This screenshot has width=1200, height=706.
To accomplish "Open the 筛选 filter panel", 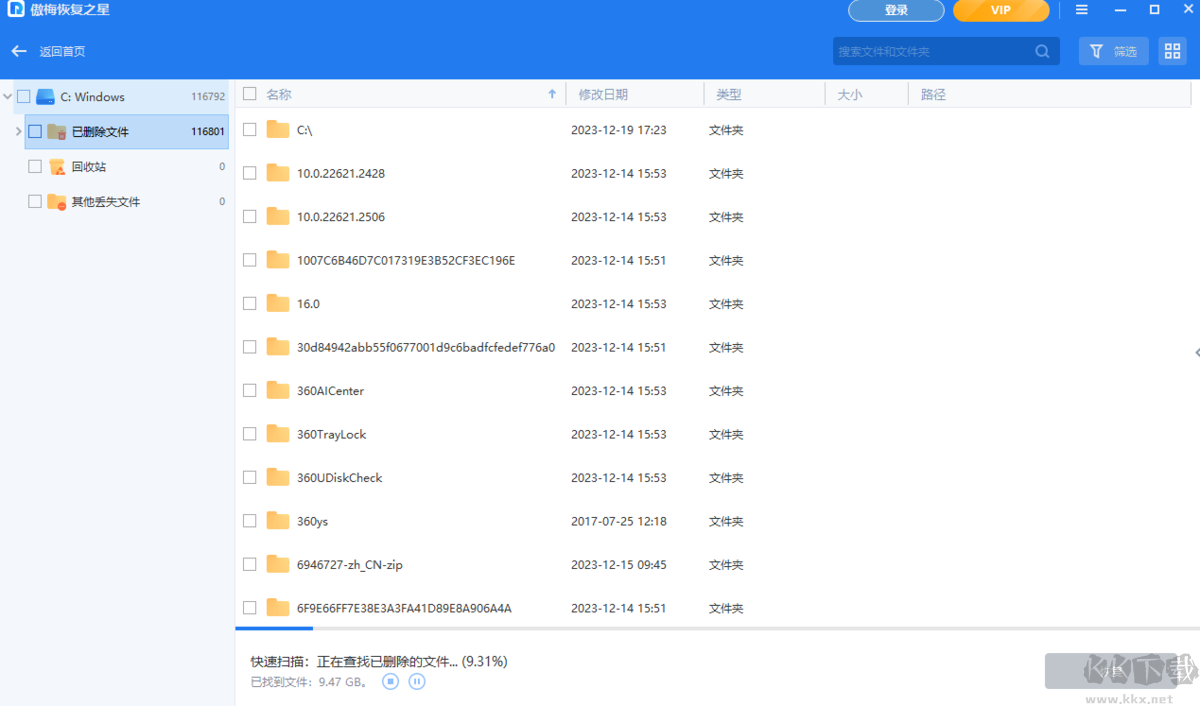I will click(x=1113, y=50).
